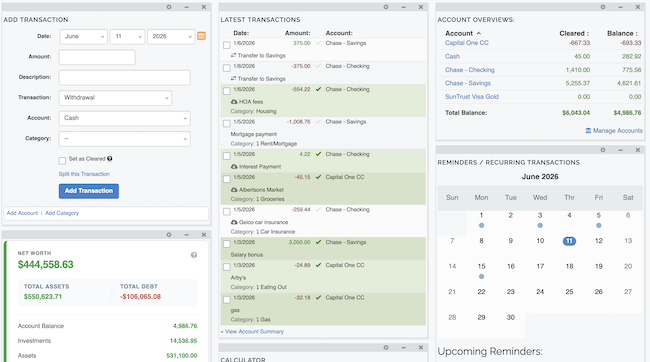Open View Account Summary link
The height and width of the screenshot is (362, 650).
click(x=254, y=331)
